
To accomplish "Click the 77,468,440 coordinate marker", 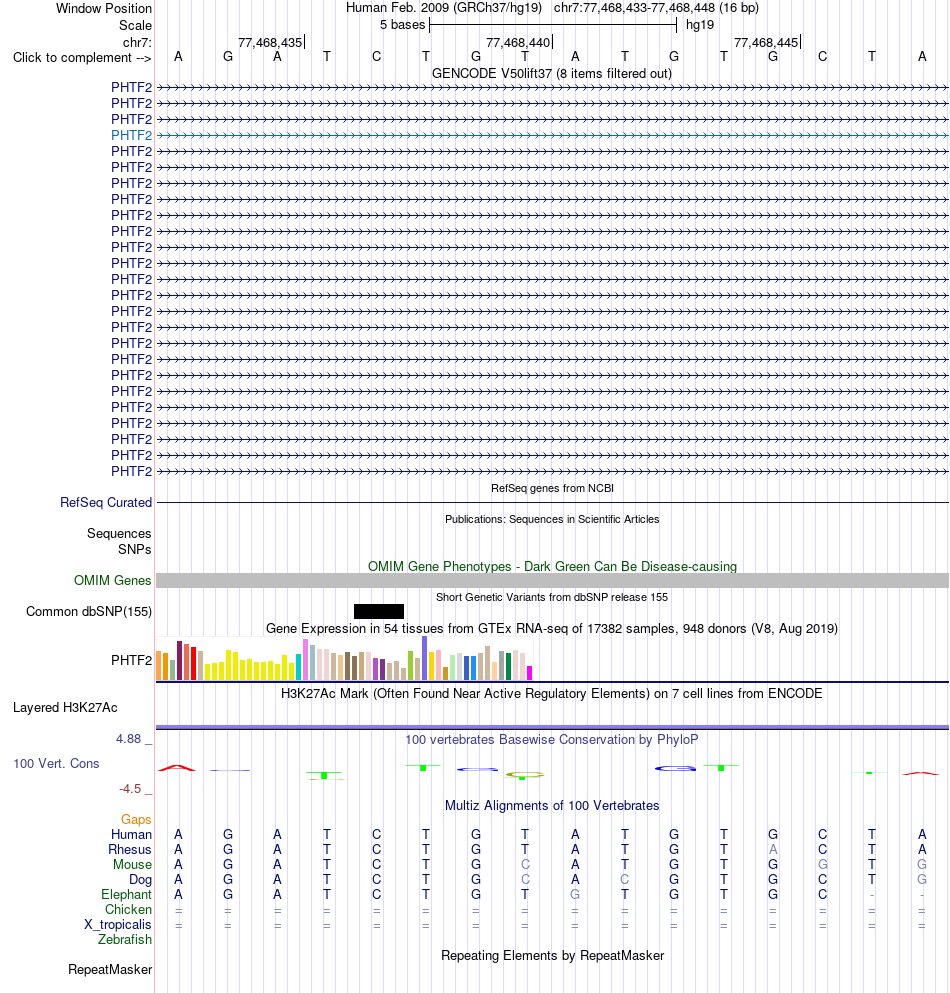I will tap(519, 42).
